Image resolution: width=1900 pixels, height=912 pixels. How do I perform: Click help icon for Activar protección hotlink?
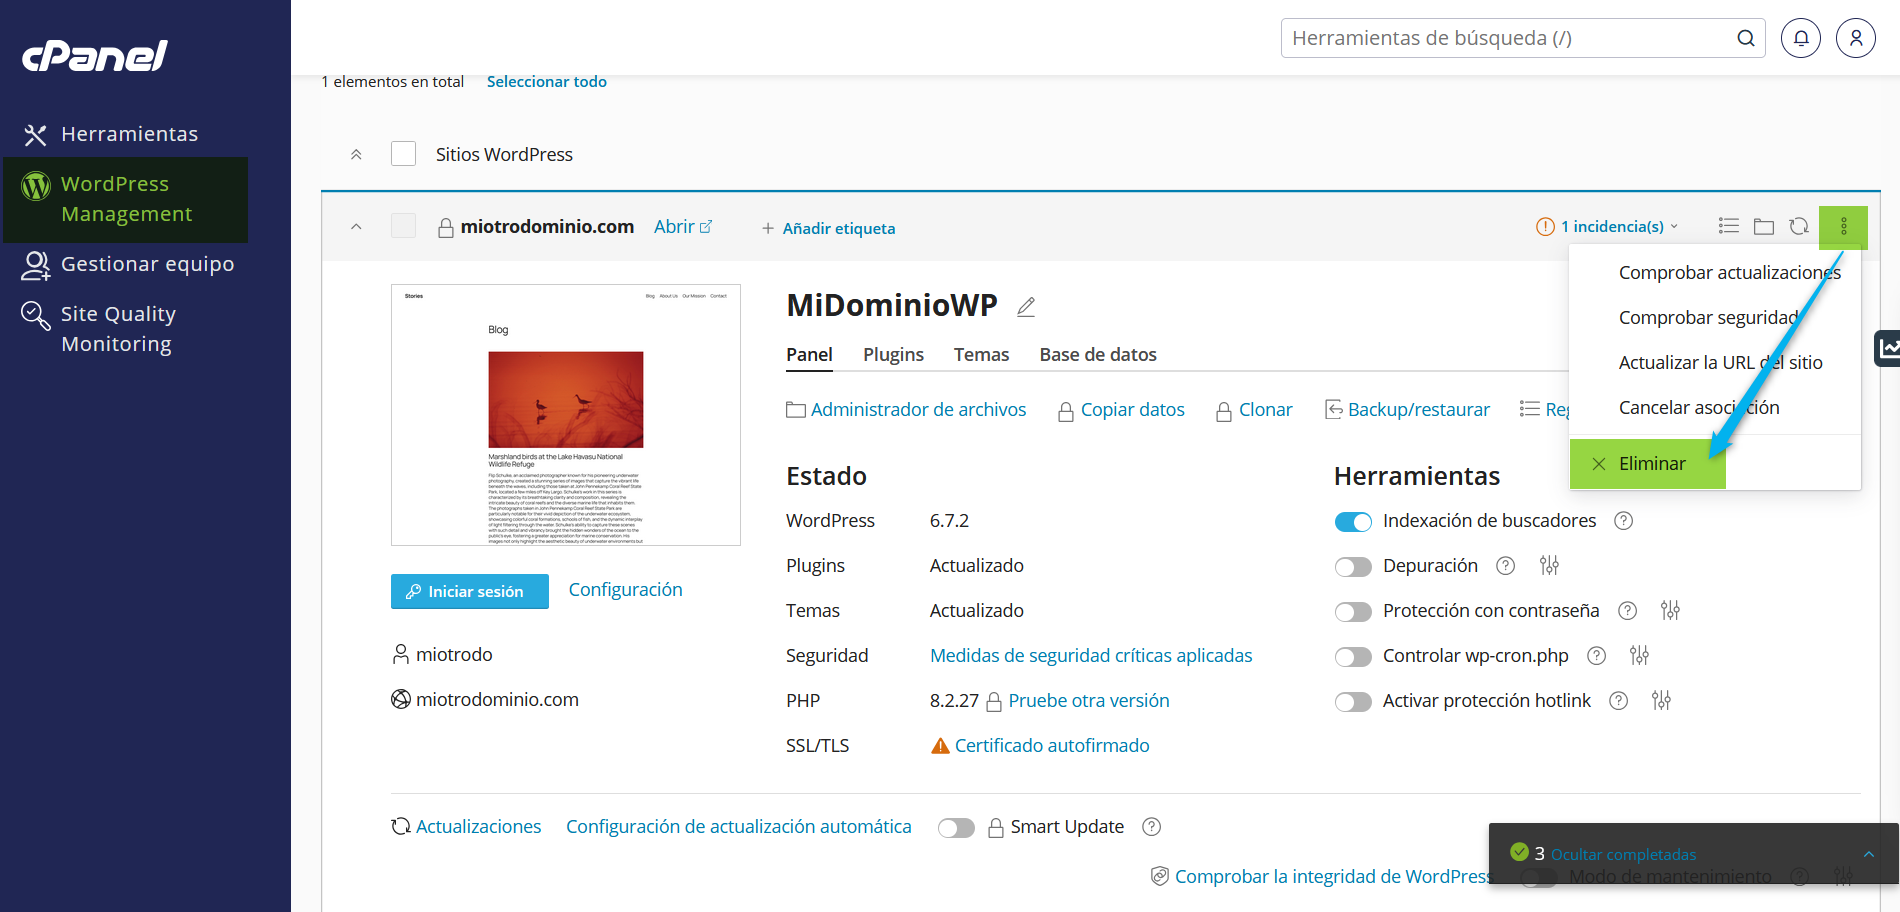(x=1619, y=701)
